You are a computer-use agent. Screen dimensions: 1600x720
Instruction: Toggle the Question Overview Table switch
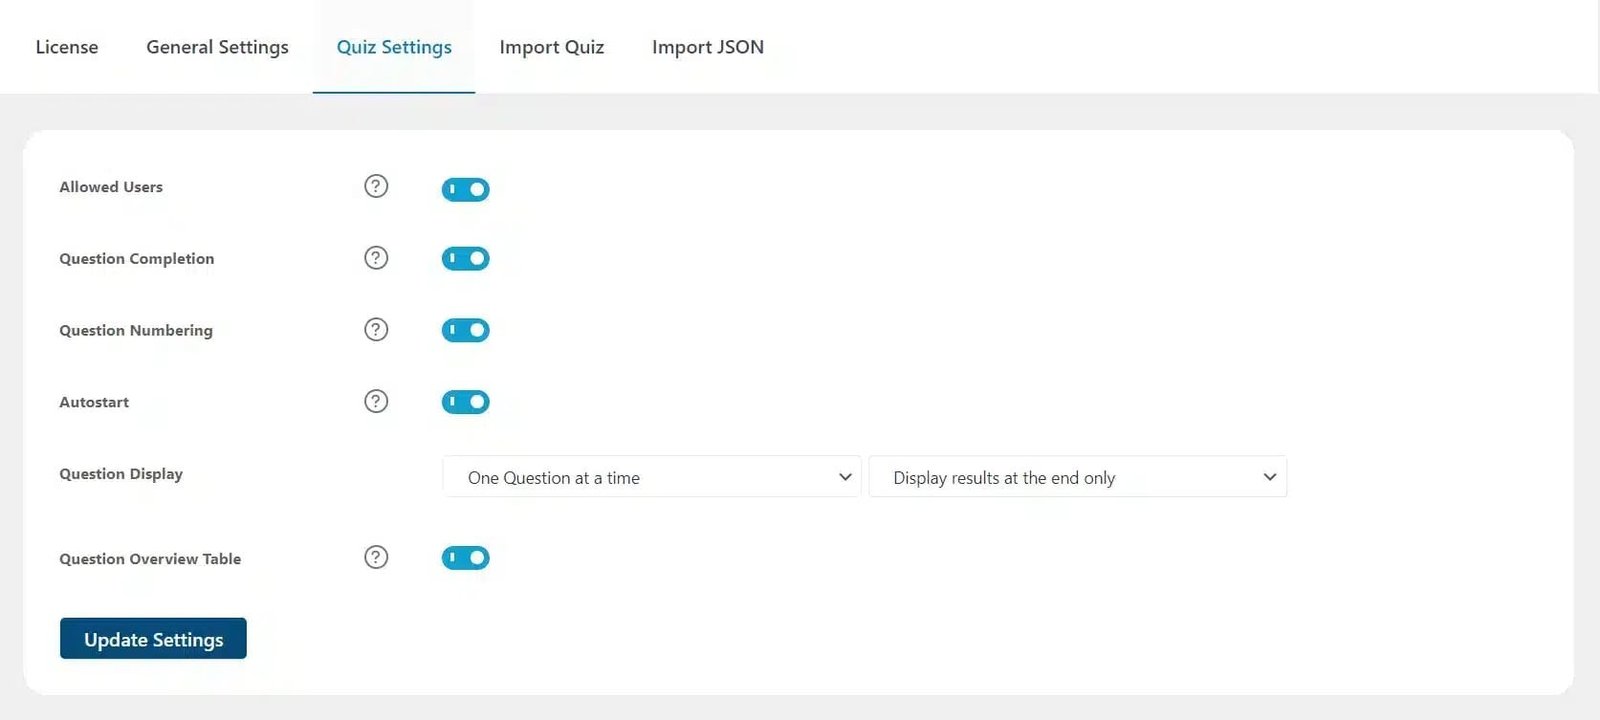pyautogui.click(x=466, y=558)
